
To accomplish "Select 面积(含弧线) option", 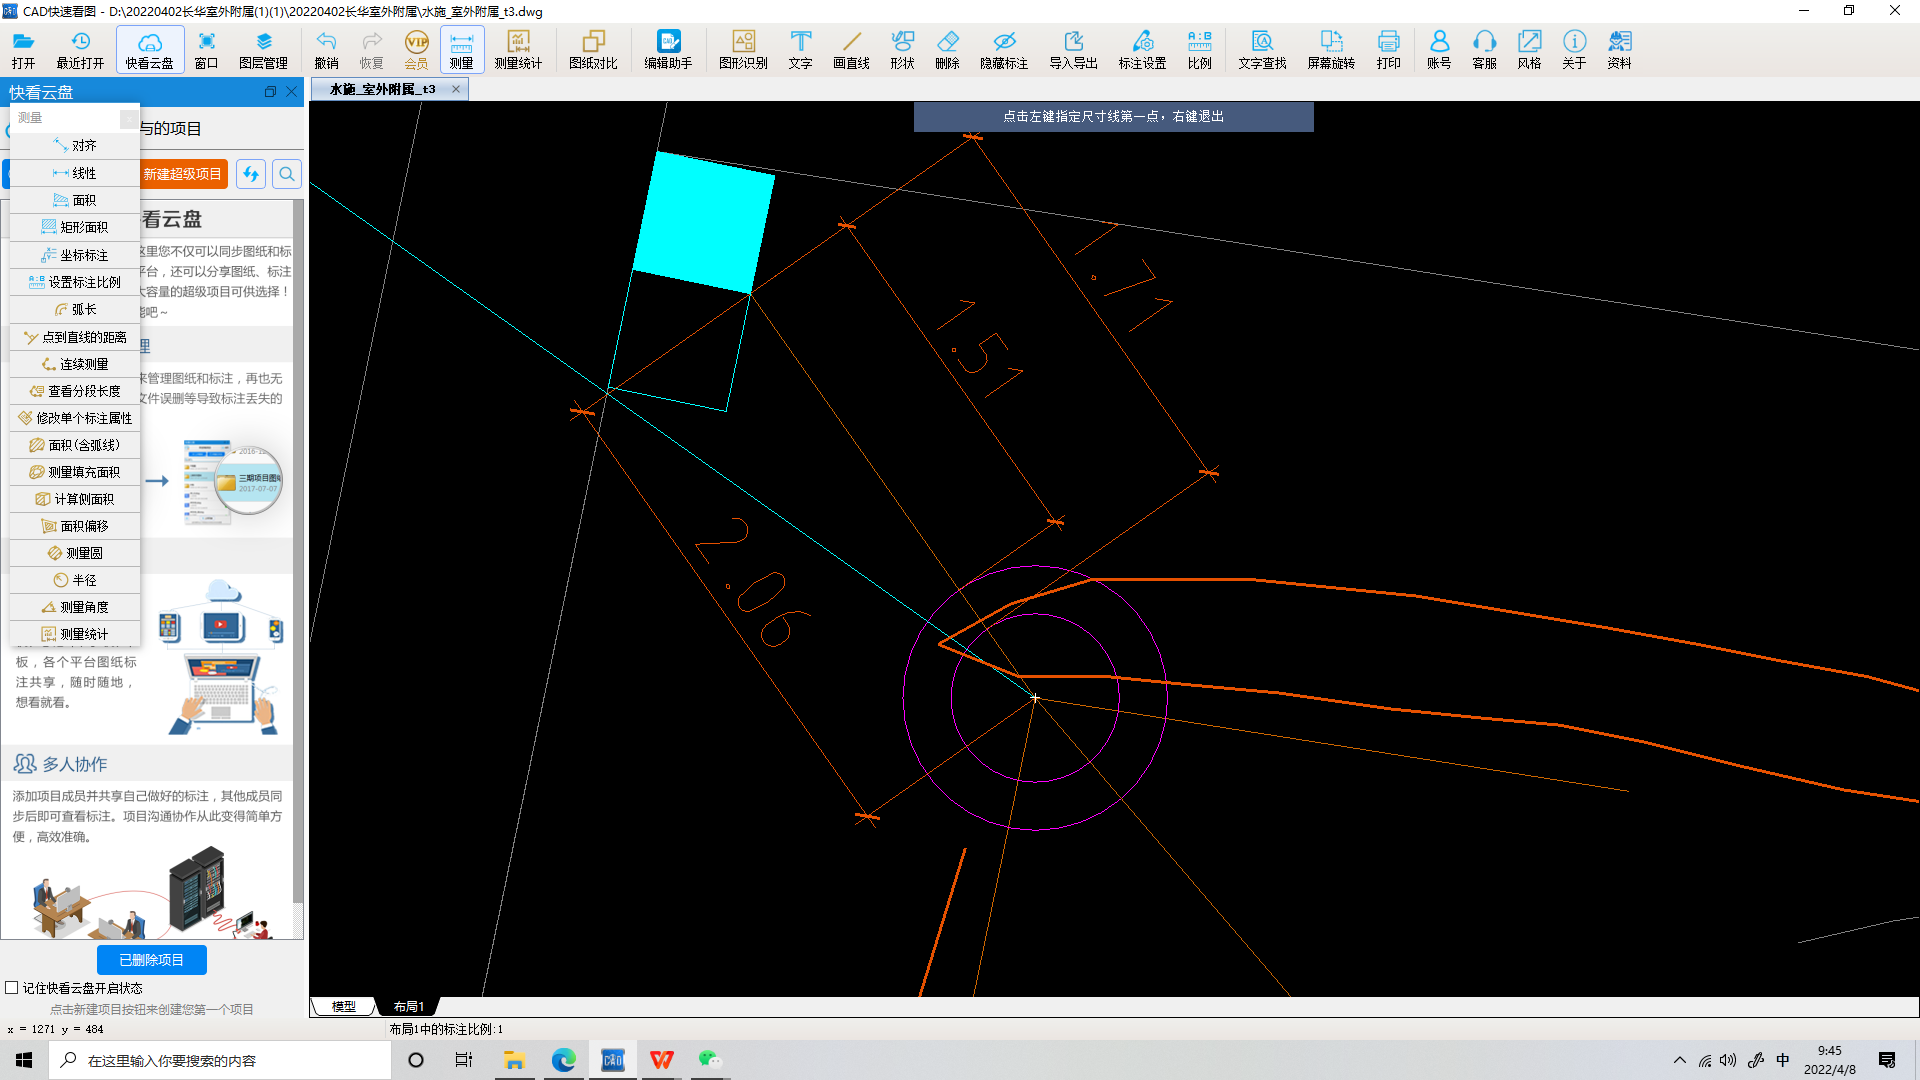I will pos(75,445).
